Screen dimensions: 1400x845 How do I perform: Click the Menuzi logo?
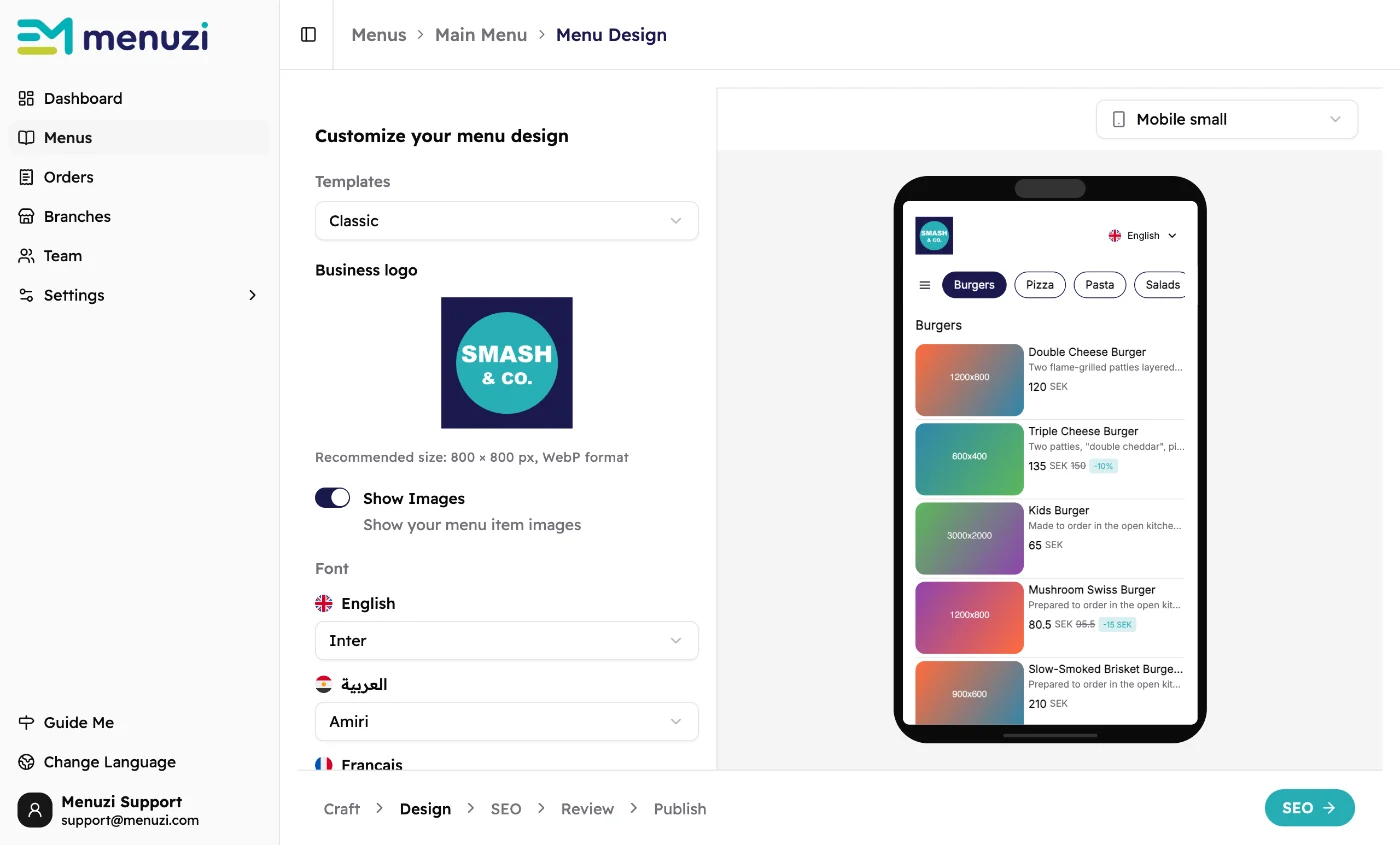(113, 37)
